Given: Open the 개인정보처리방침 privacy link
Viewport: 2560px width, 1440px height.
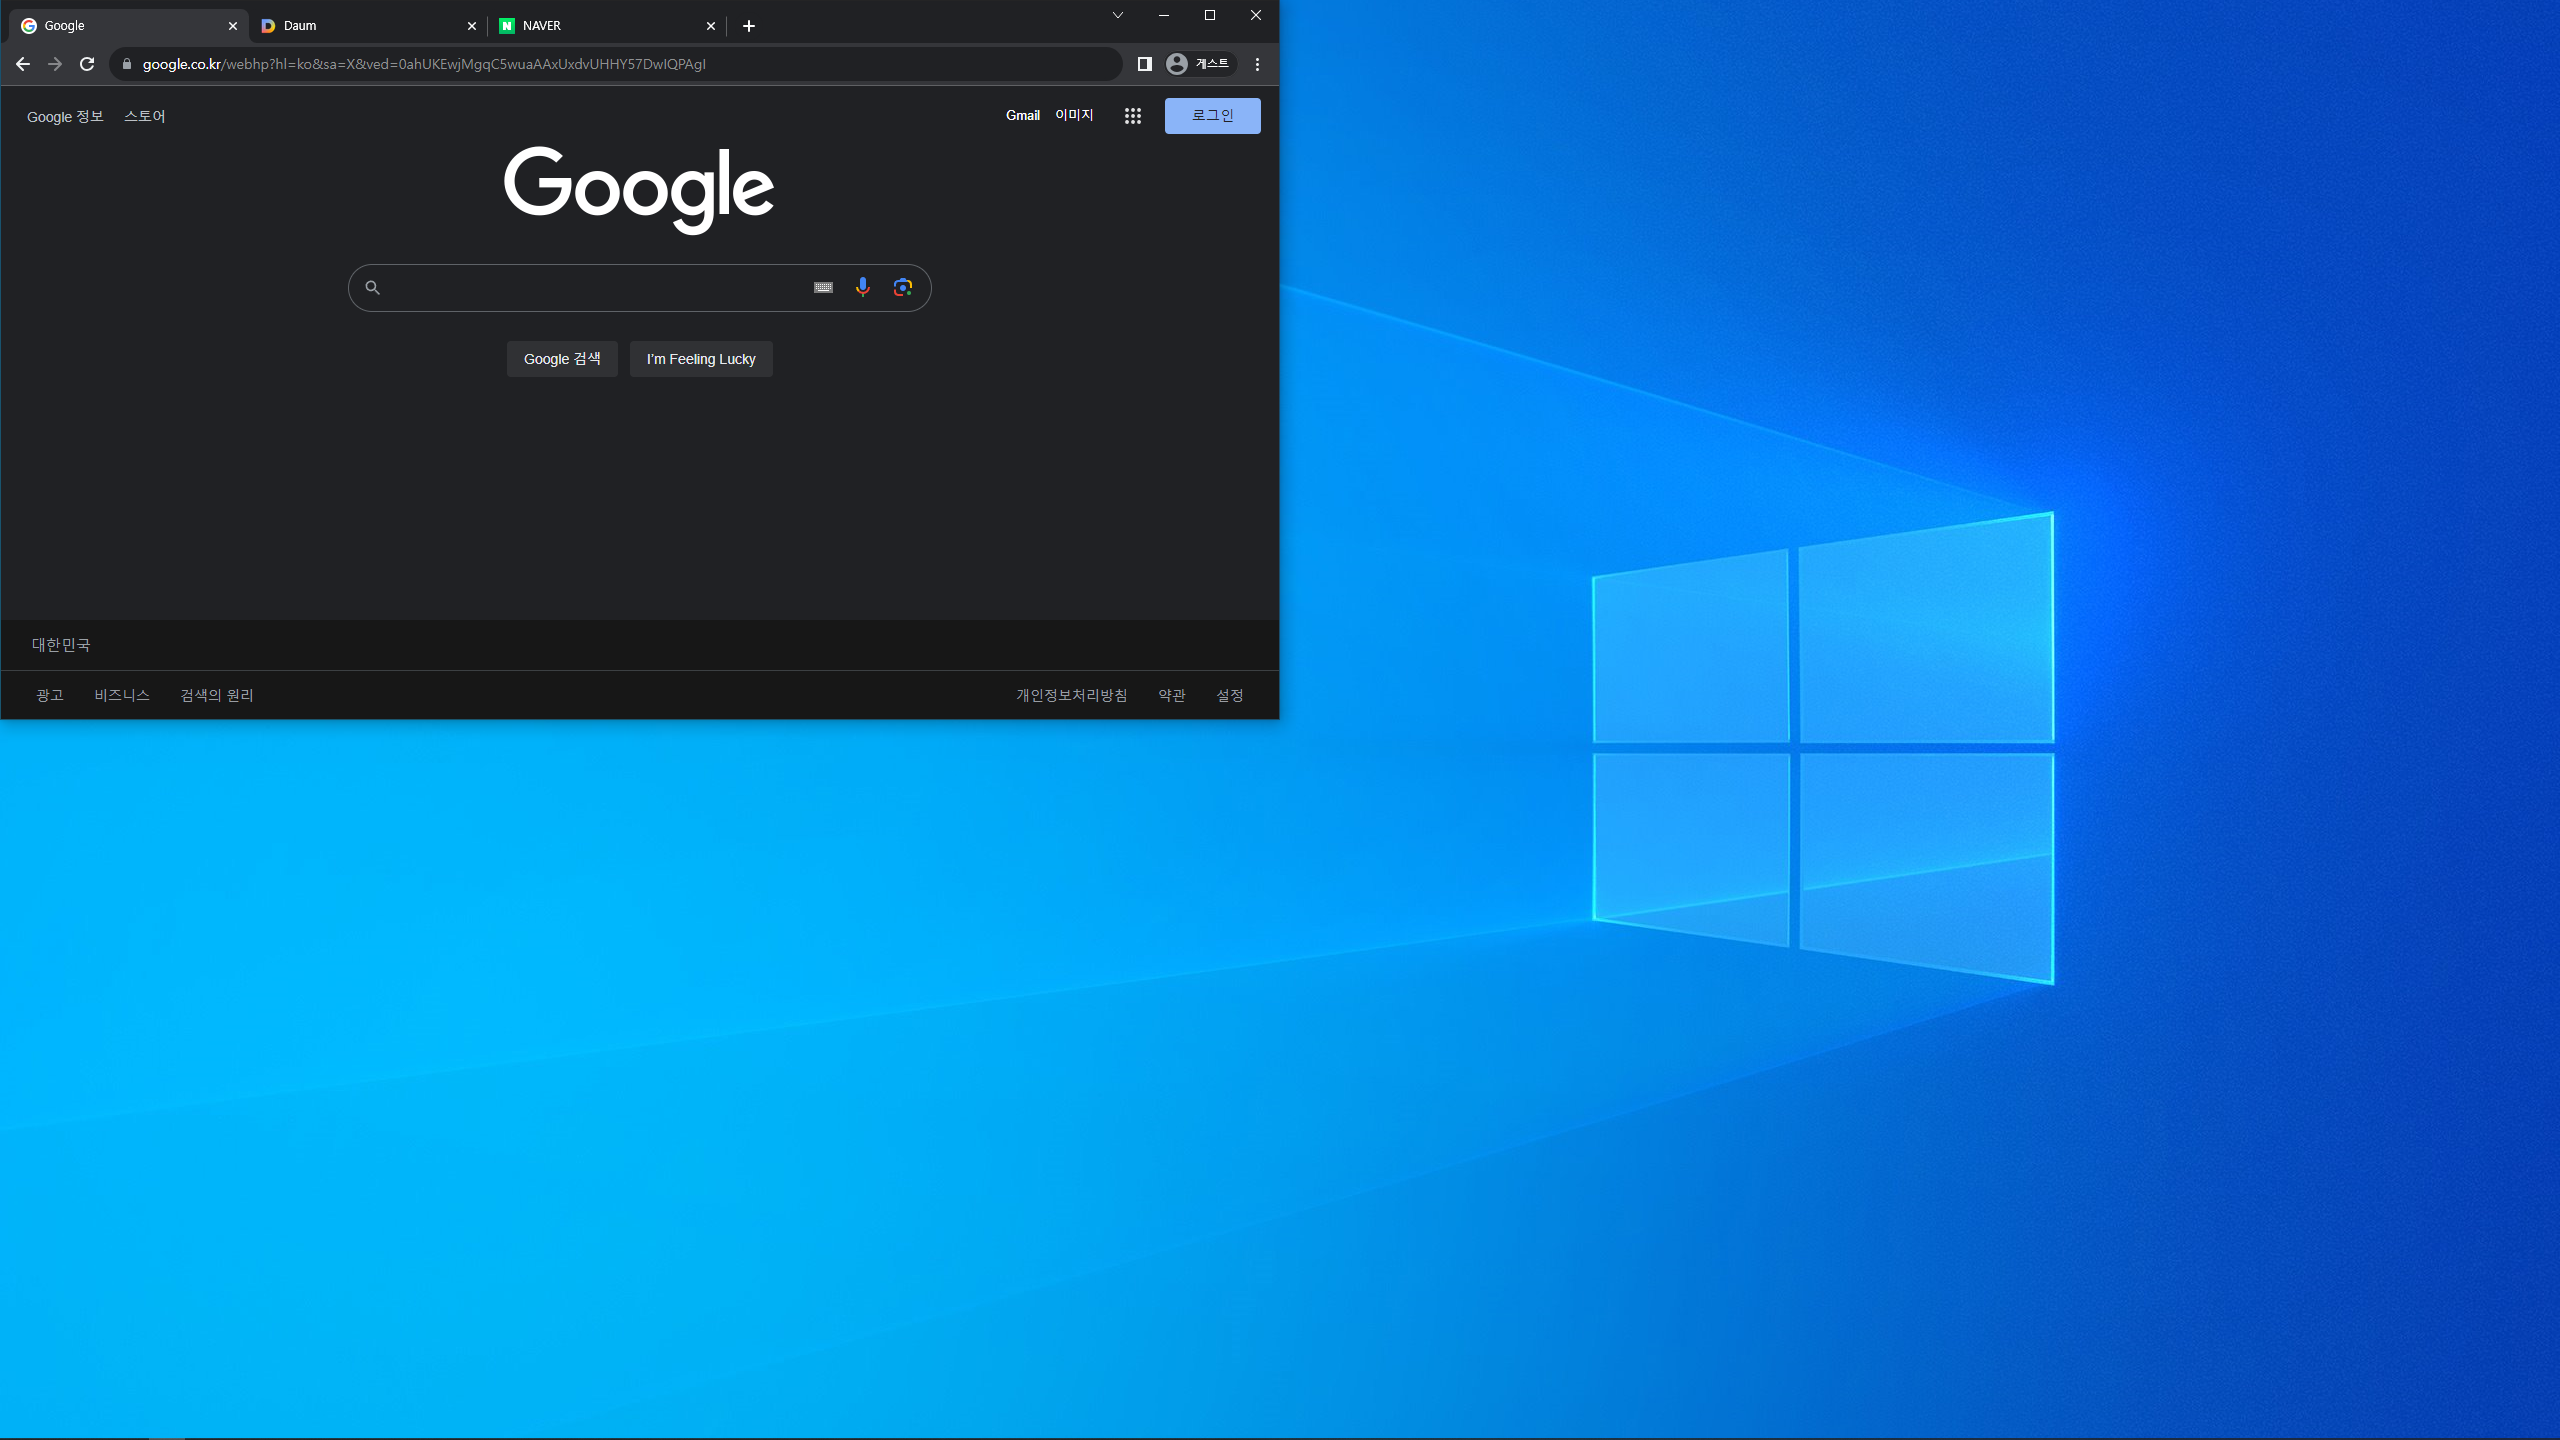Looking at the screenshot, I should tap(1072, 695).
